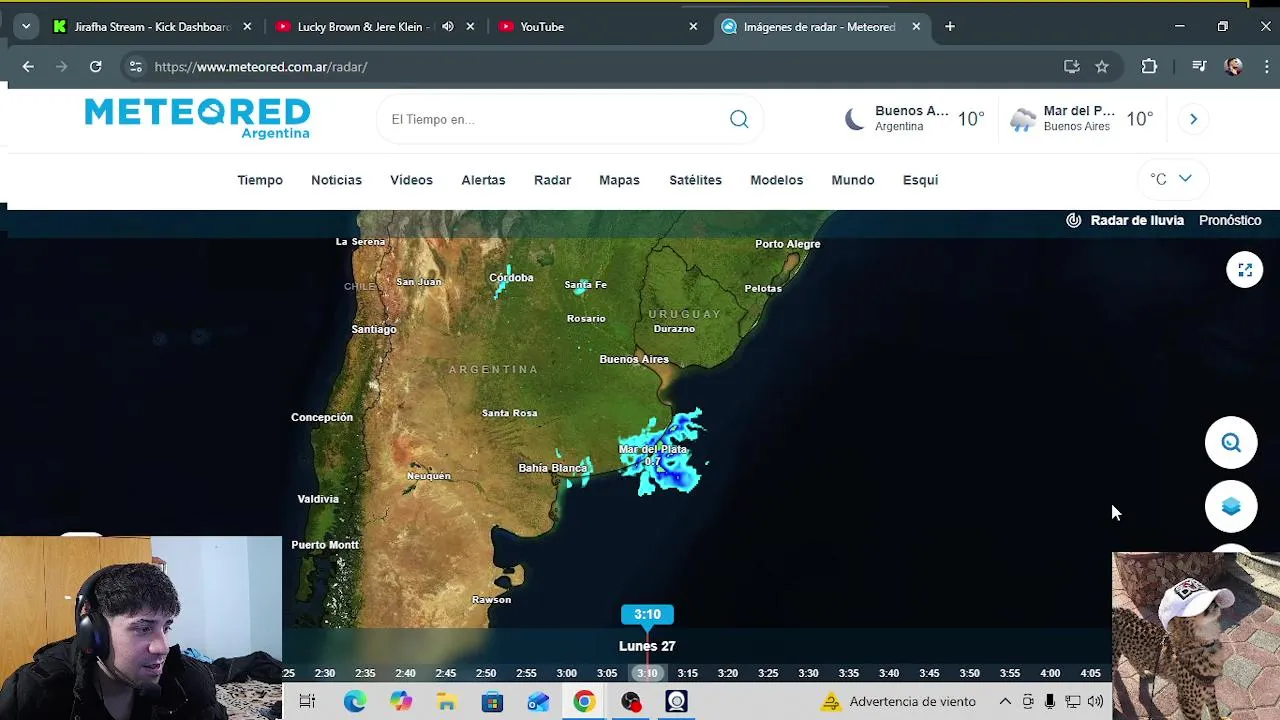Open the Videos menu item

(411, 180)
